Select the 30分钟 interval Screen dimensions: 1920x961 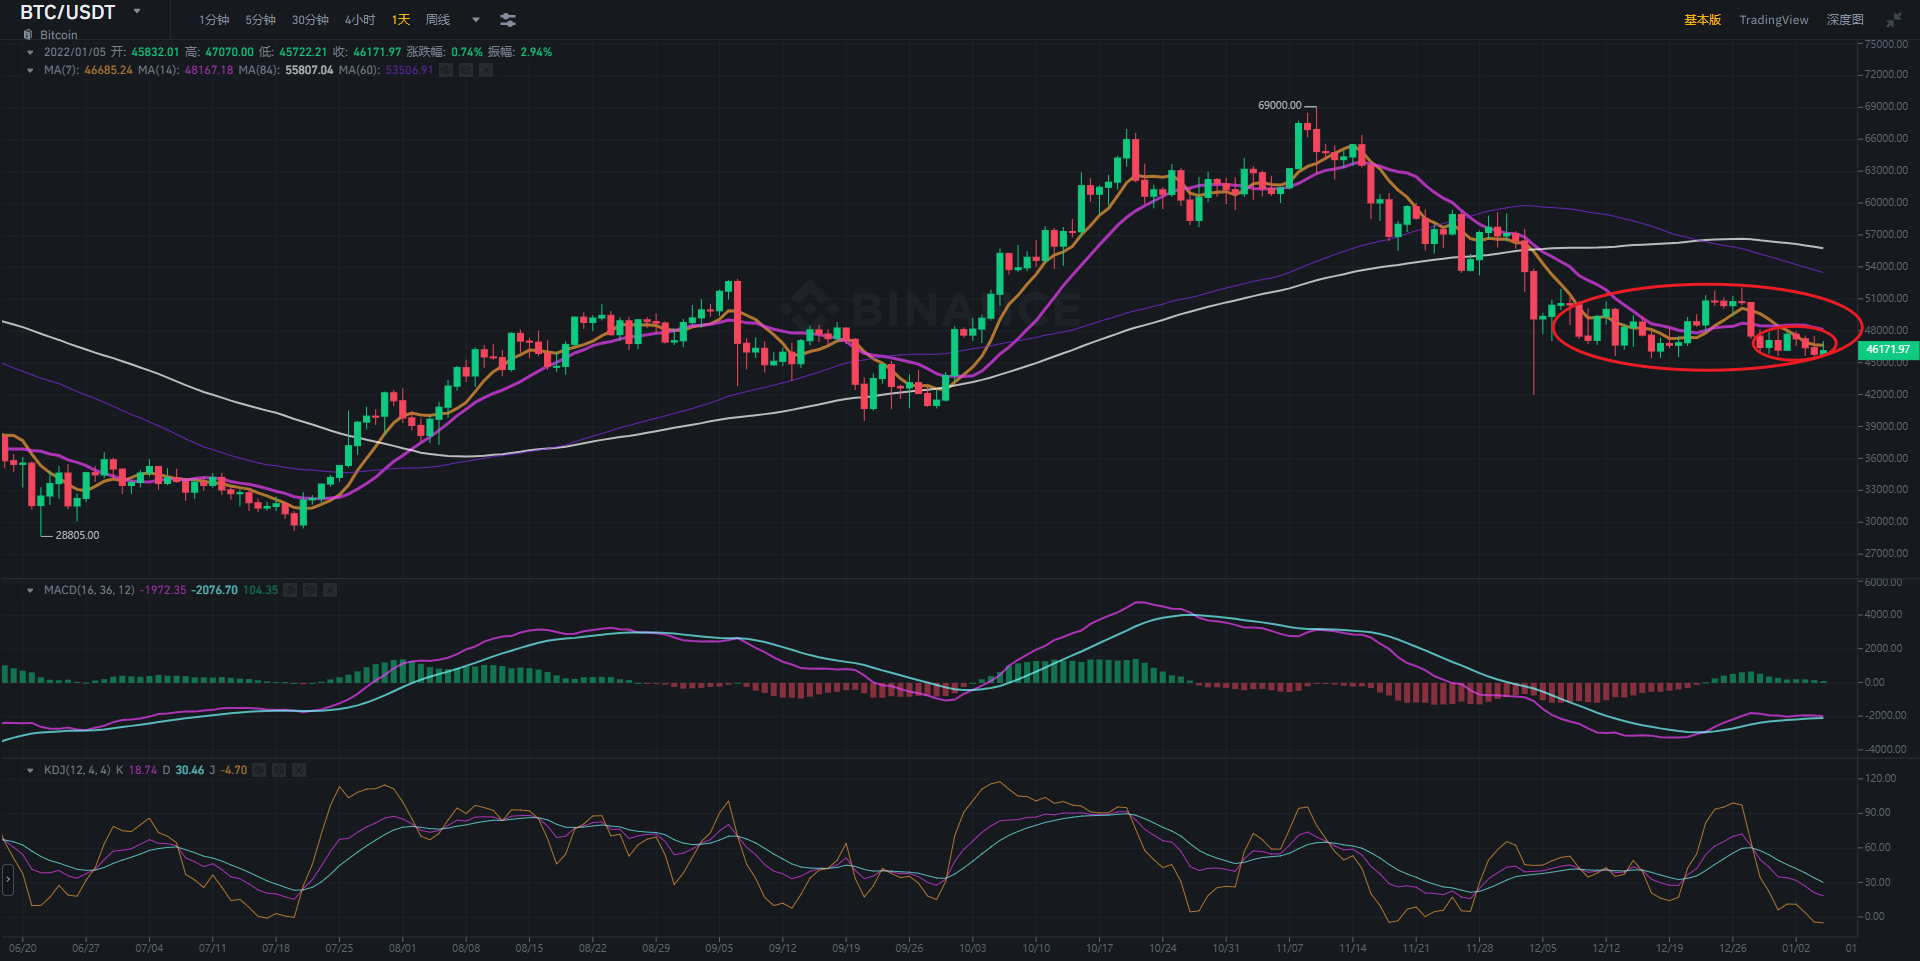coord(310,20)
